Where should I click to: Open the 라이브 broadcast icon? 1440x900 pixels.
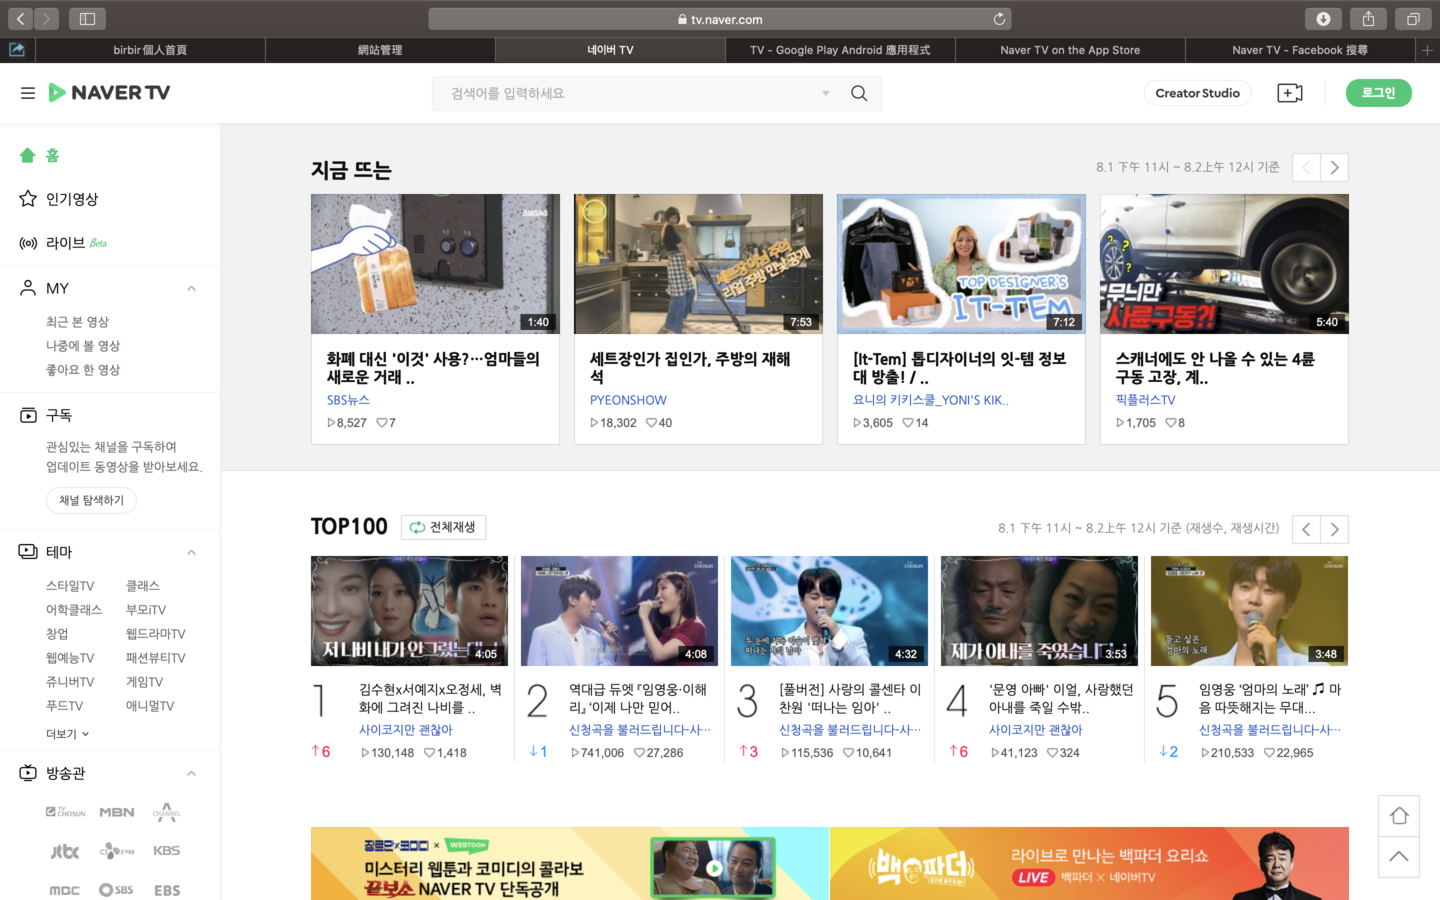click(28, 243)
